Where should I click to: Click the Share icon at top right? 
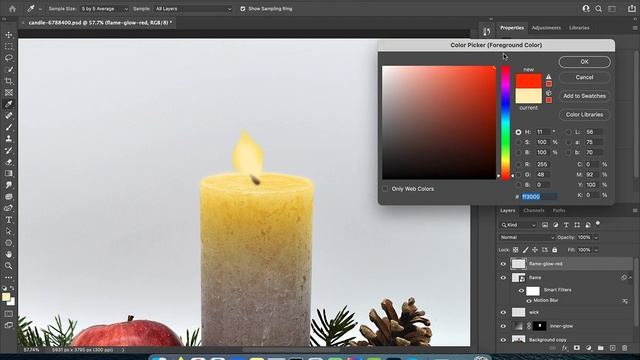tap(631, 9)
